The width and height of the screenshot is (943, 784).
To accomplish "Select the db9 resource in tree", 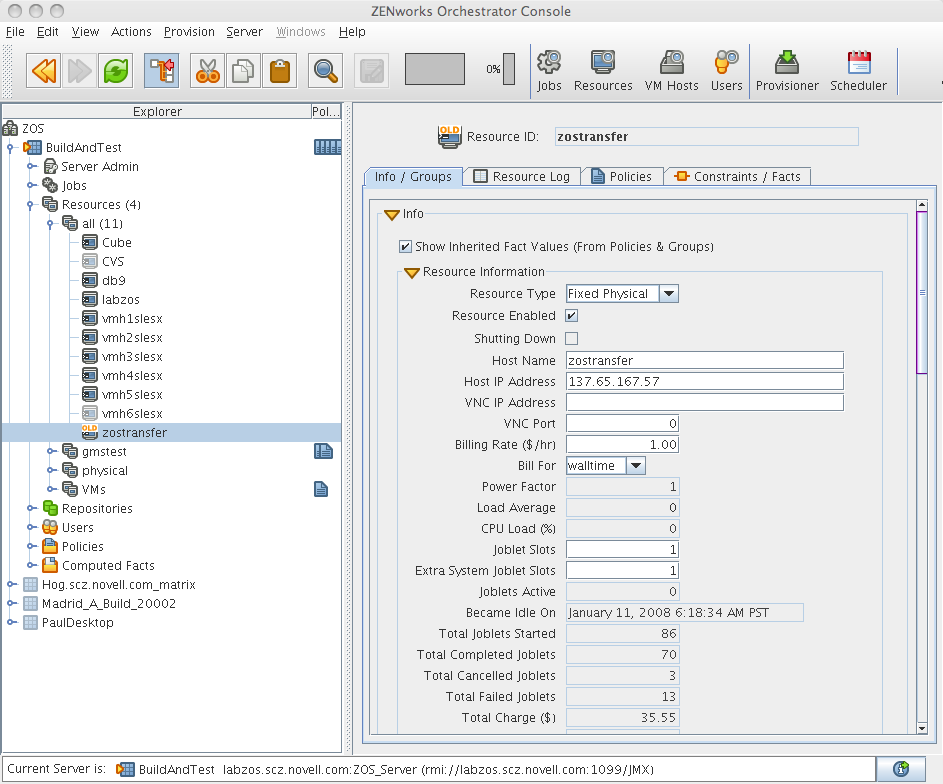I will click(114, 280).
